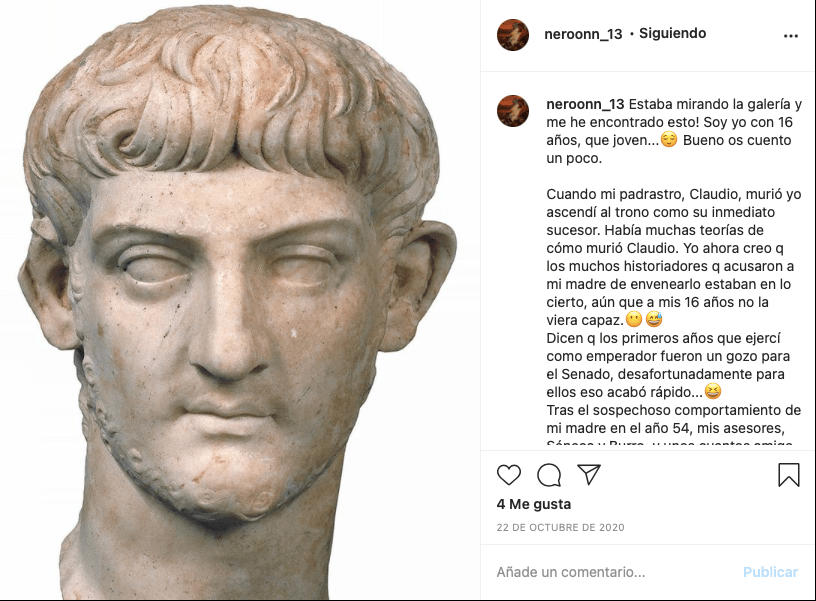Share the post using the paper plane icon
The image size is (816, 601).
(589, 475)
